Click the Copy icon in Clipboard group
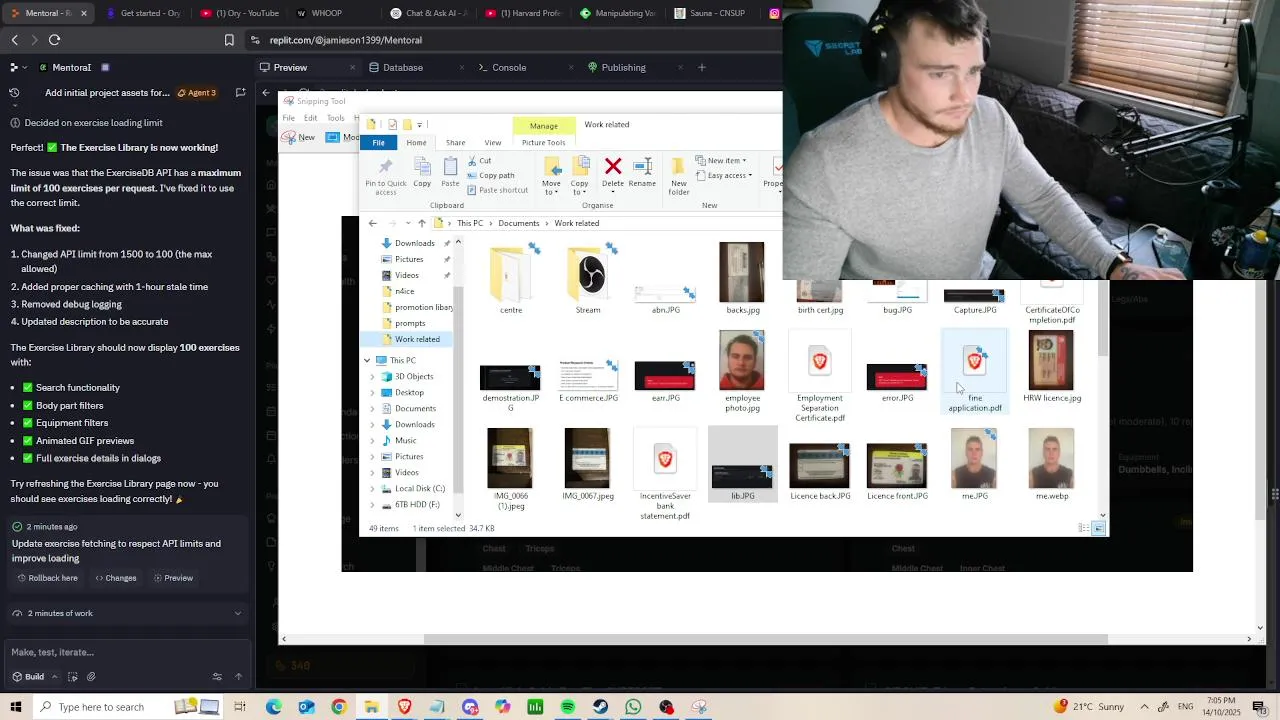Image resolution: width=1280 pixels, height=720 pixels. (x=422, y=172)
